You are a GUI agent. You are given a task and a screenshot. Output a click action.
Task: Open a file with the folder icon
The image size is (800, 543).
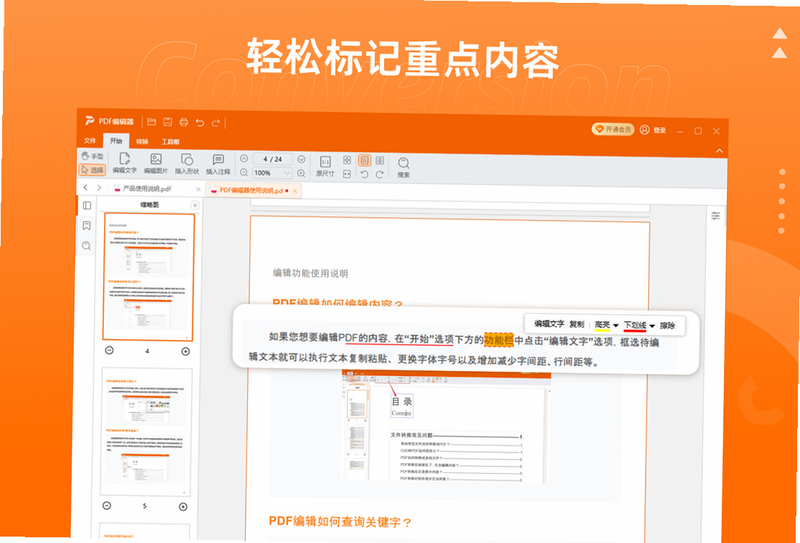coord(152,121)
